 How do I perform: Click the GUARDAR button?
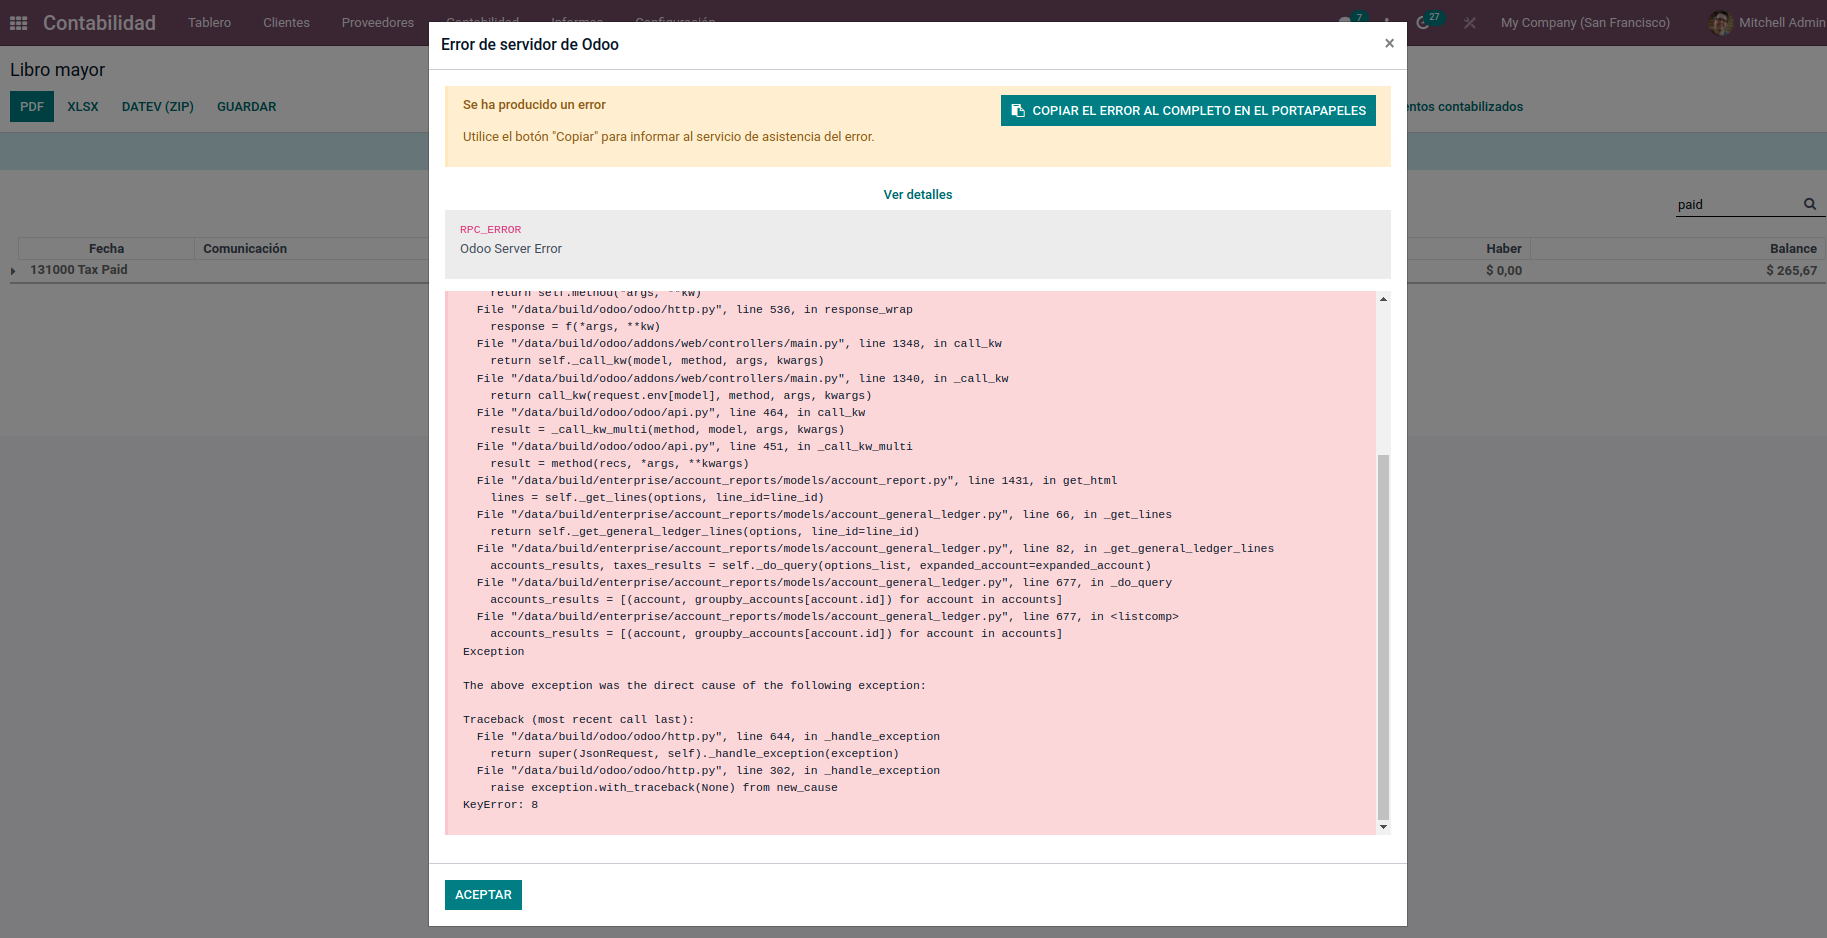pos(246,107)
